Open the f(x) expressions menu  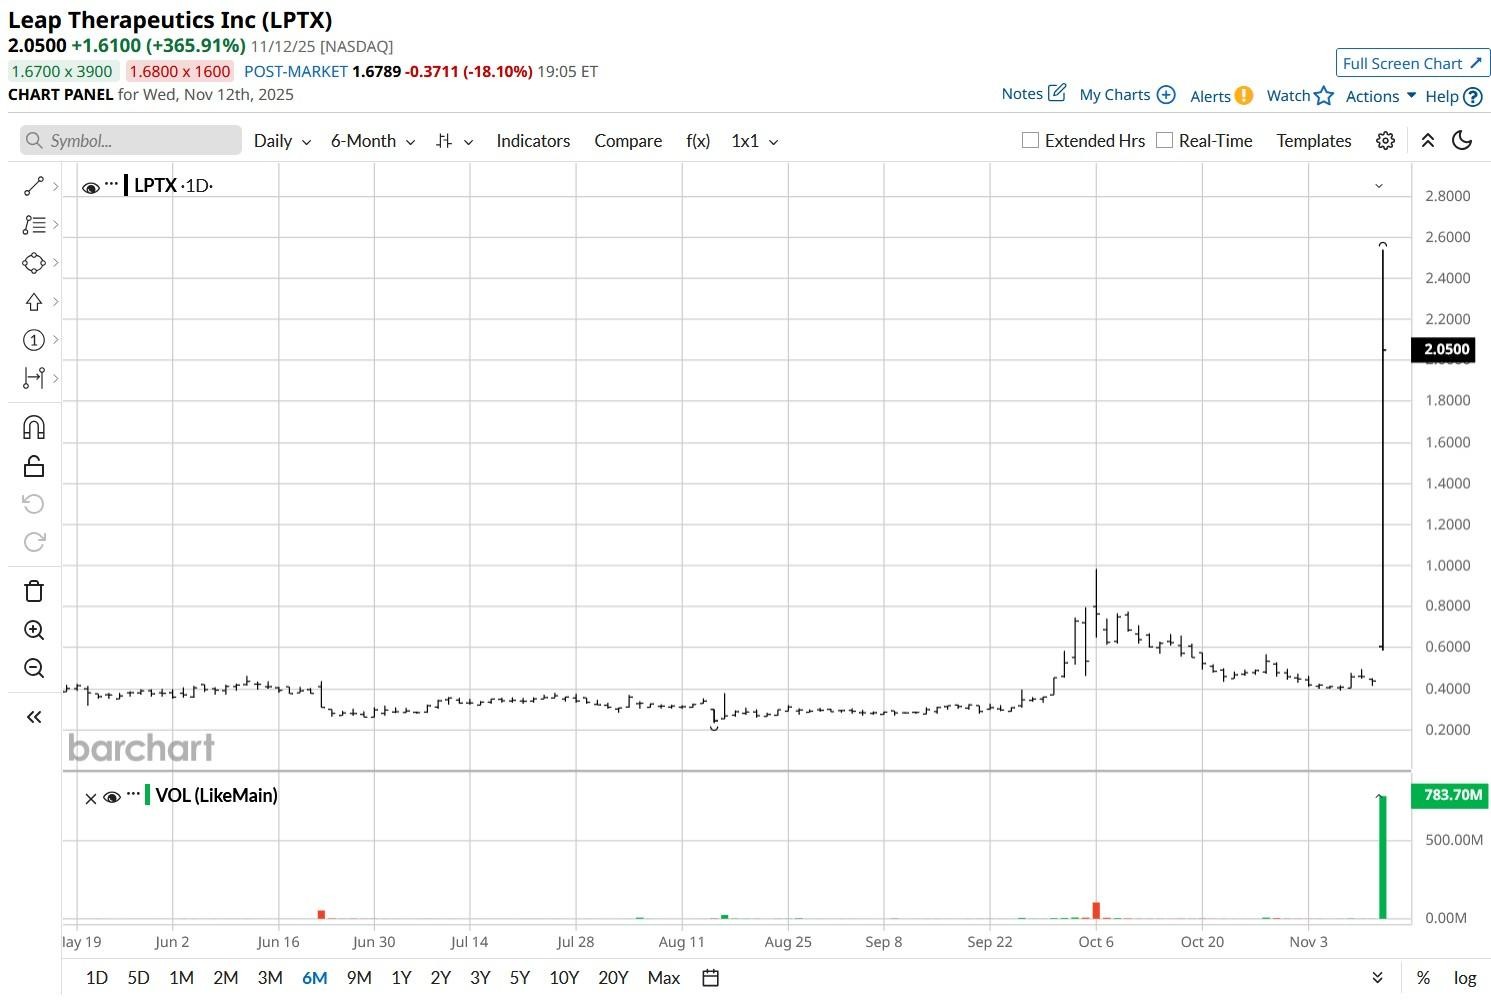pyautogui.click(x=698, y=141)
